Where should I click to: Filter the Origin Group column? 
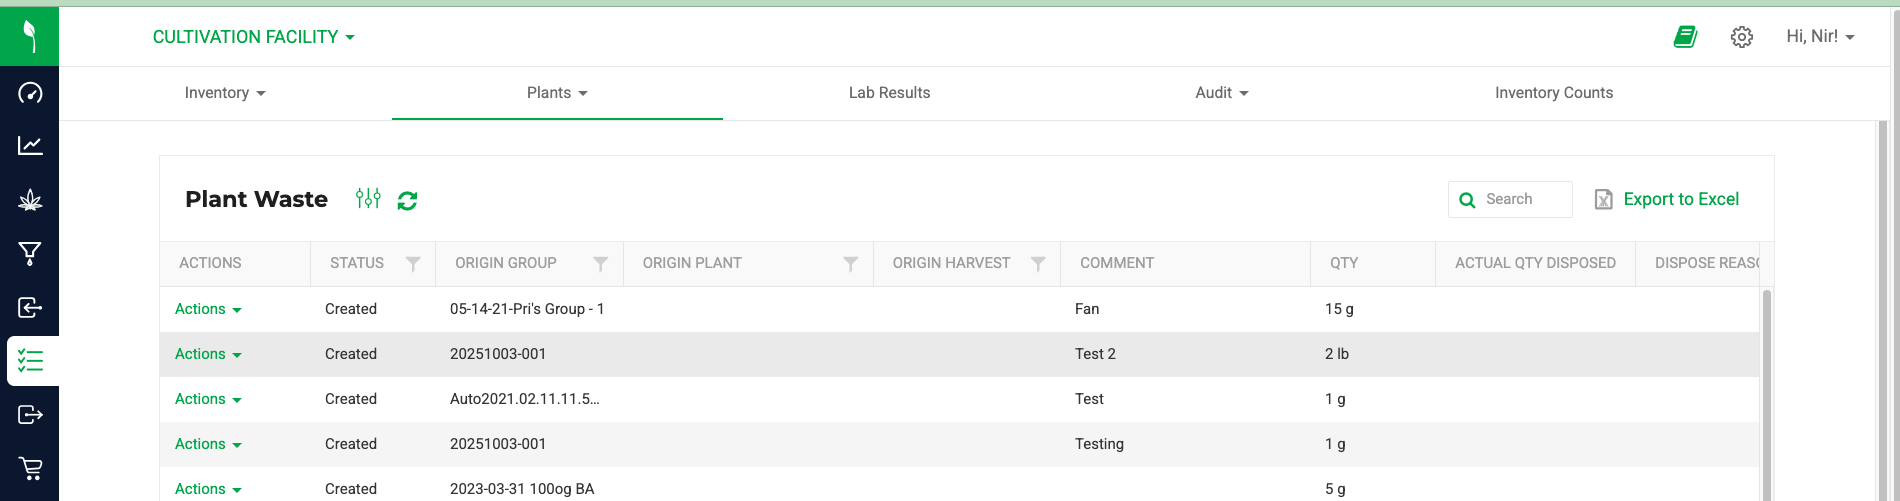tap(600, 264)
